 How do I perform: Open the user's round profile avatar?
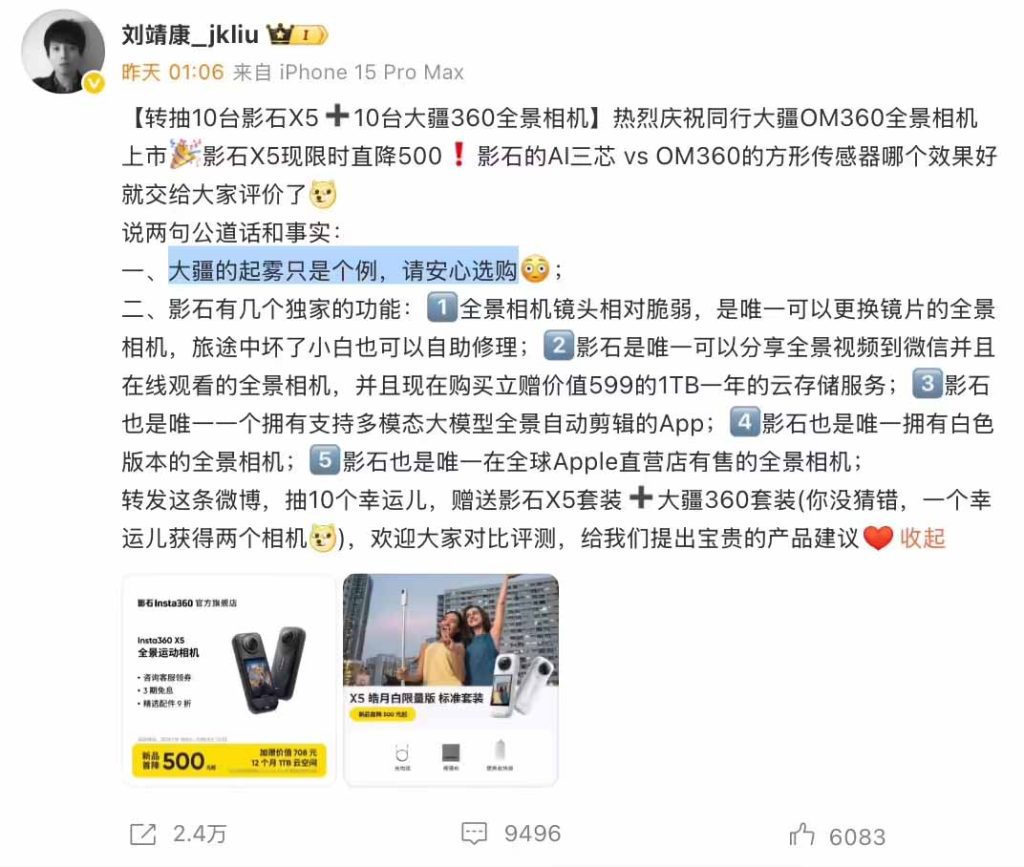[63, 51]
